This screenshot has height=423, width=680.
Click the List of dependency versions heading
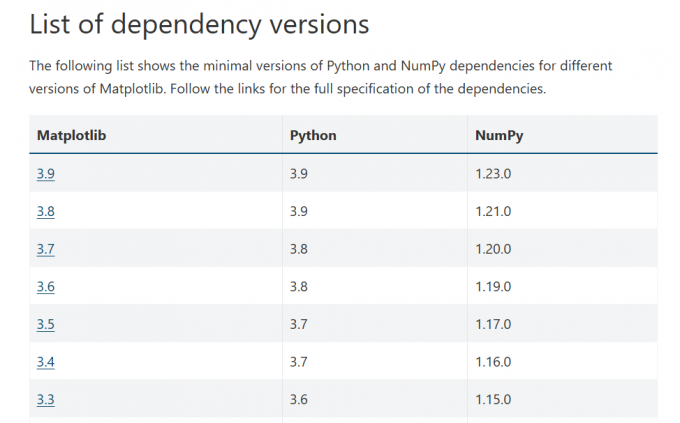[x=199, y=25]
